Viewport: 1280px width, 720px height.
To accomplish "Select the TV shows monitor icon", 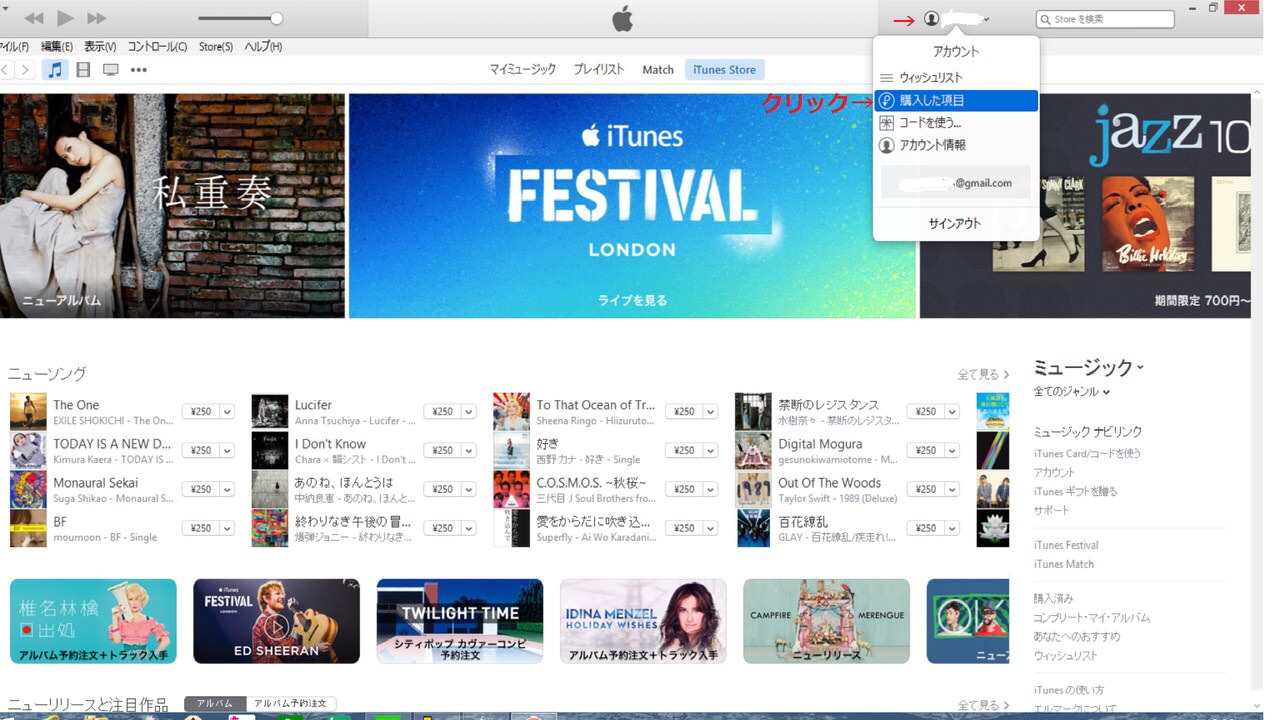I will pyautogui.click(x=111, y=70).
